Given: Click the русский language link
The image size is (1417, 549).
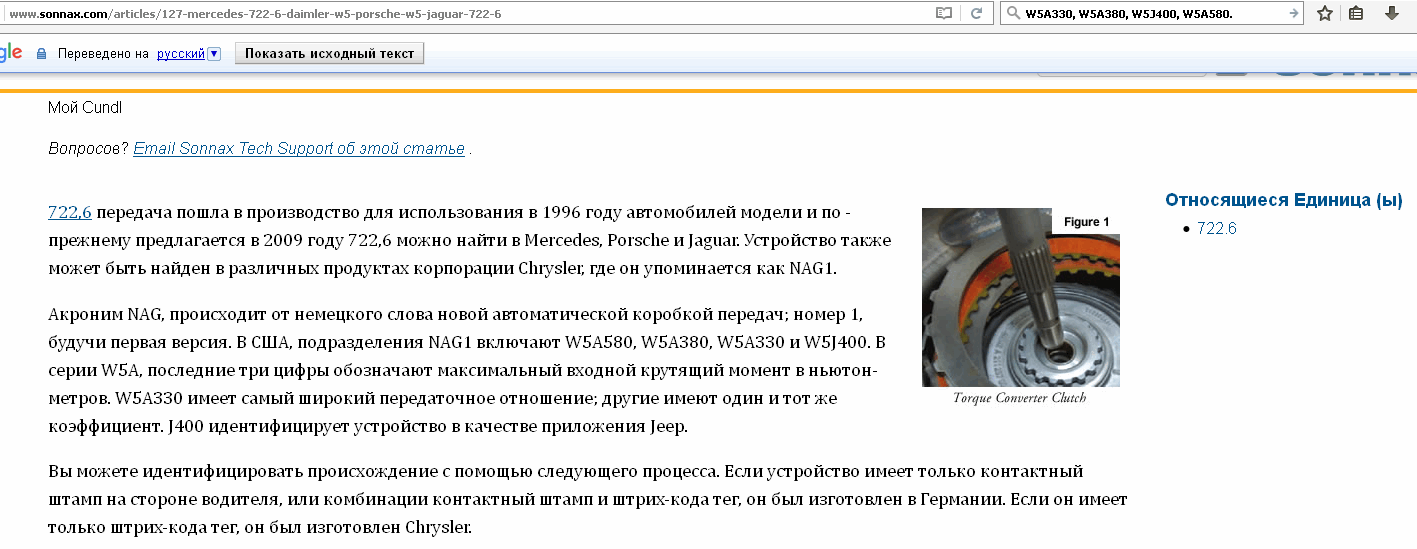Looking at the screenshot, I should [181, 54].
